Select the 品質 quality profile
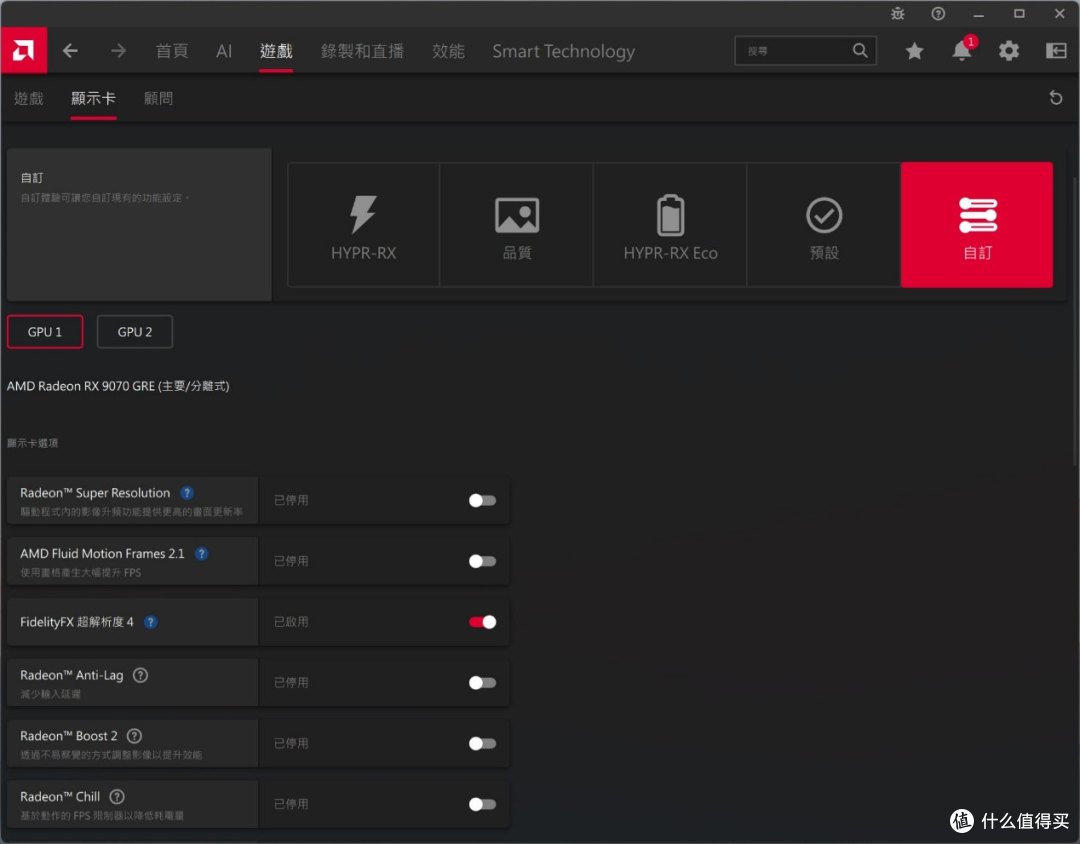The image size is (1080, 844). click(x=517, y=225)
